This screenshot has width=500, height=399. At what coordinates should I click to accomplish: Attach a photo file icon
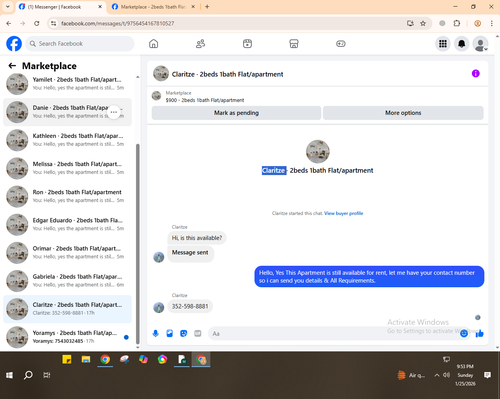170,333
